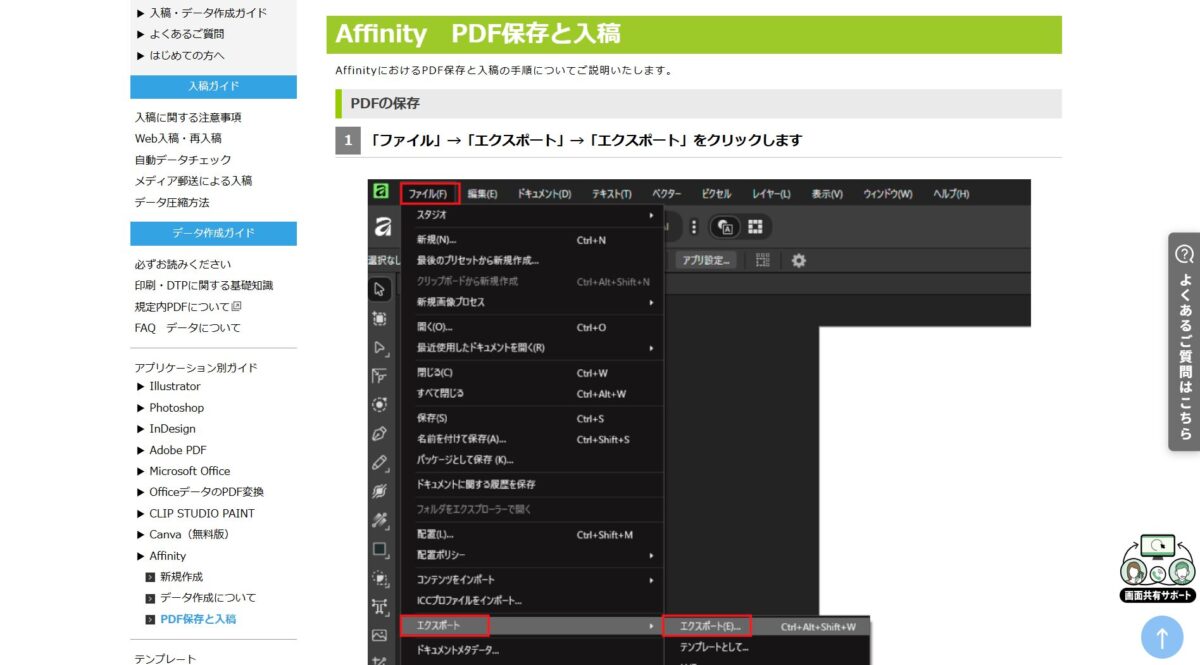Click the green Affinity logo icon

(x=380, y=192)
